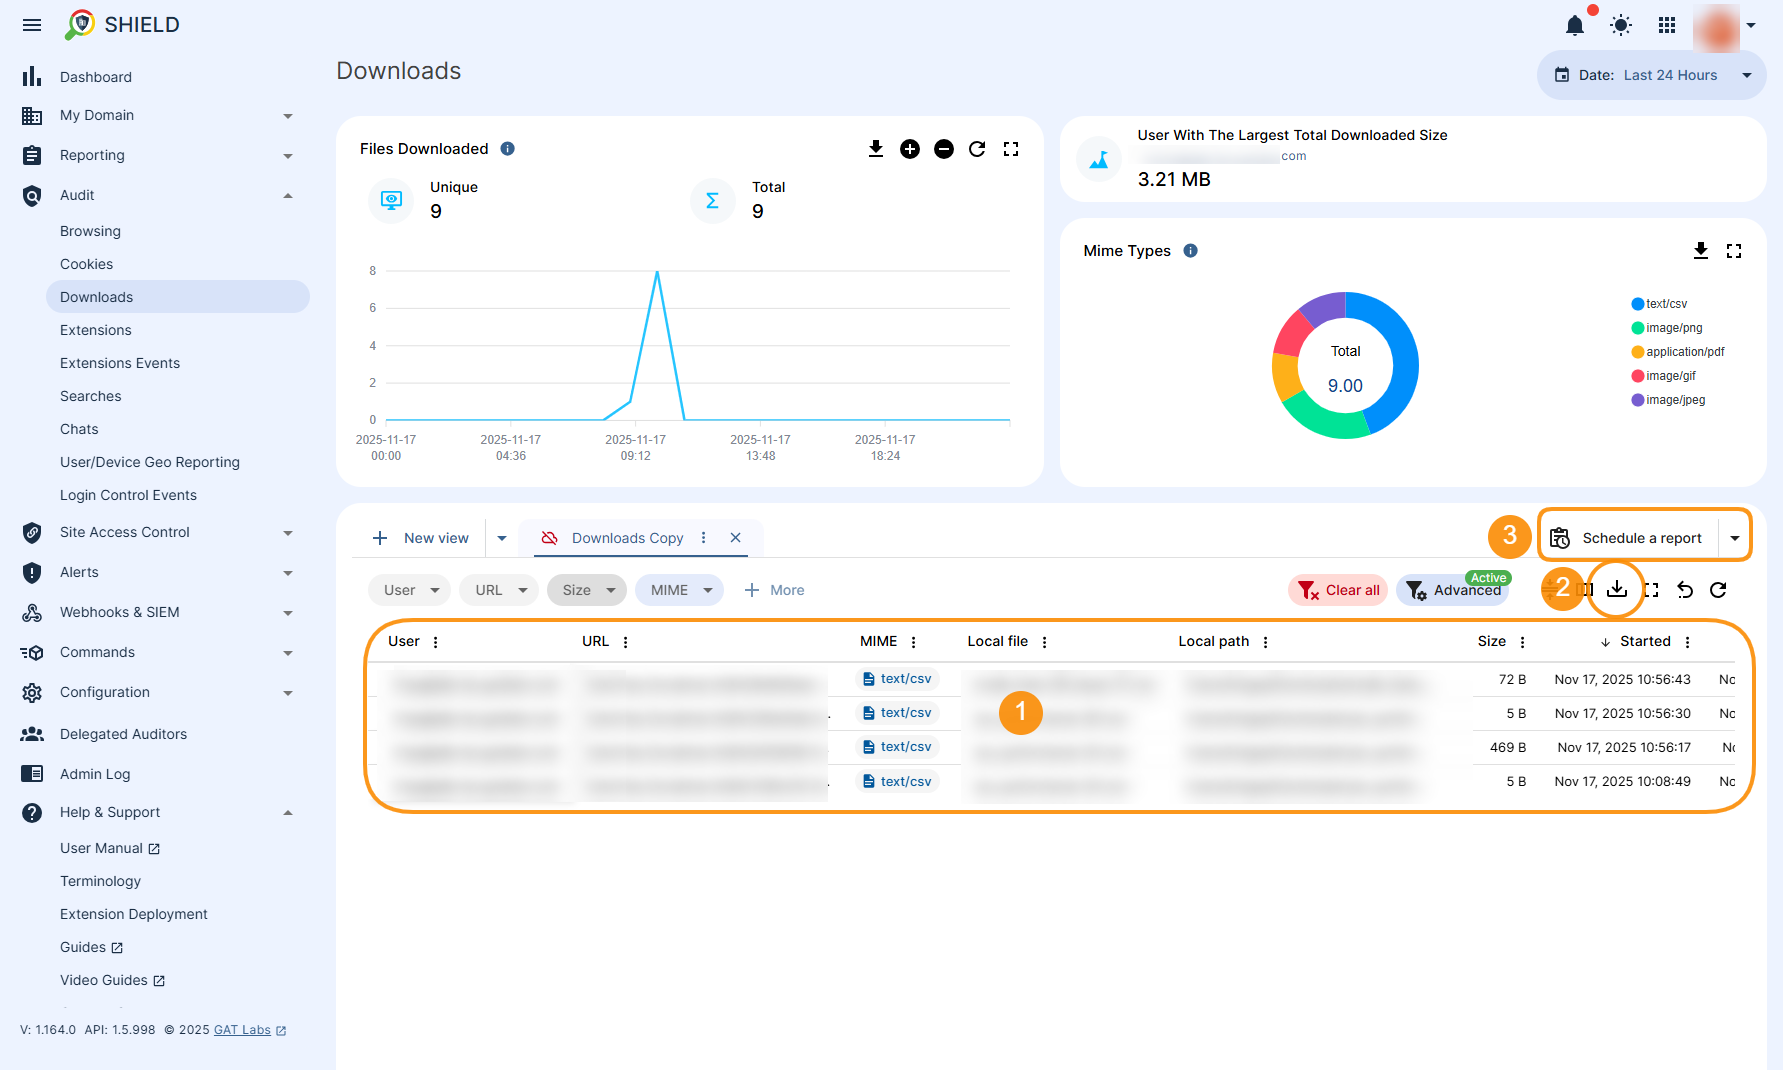This screenshot has width=1783, height=1070.
Task: Export the downloads table
Action: pos(1616,590)
